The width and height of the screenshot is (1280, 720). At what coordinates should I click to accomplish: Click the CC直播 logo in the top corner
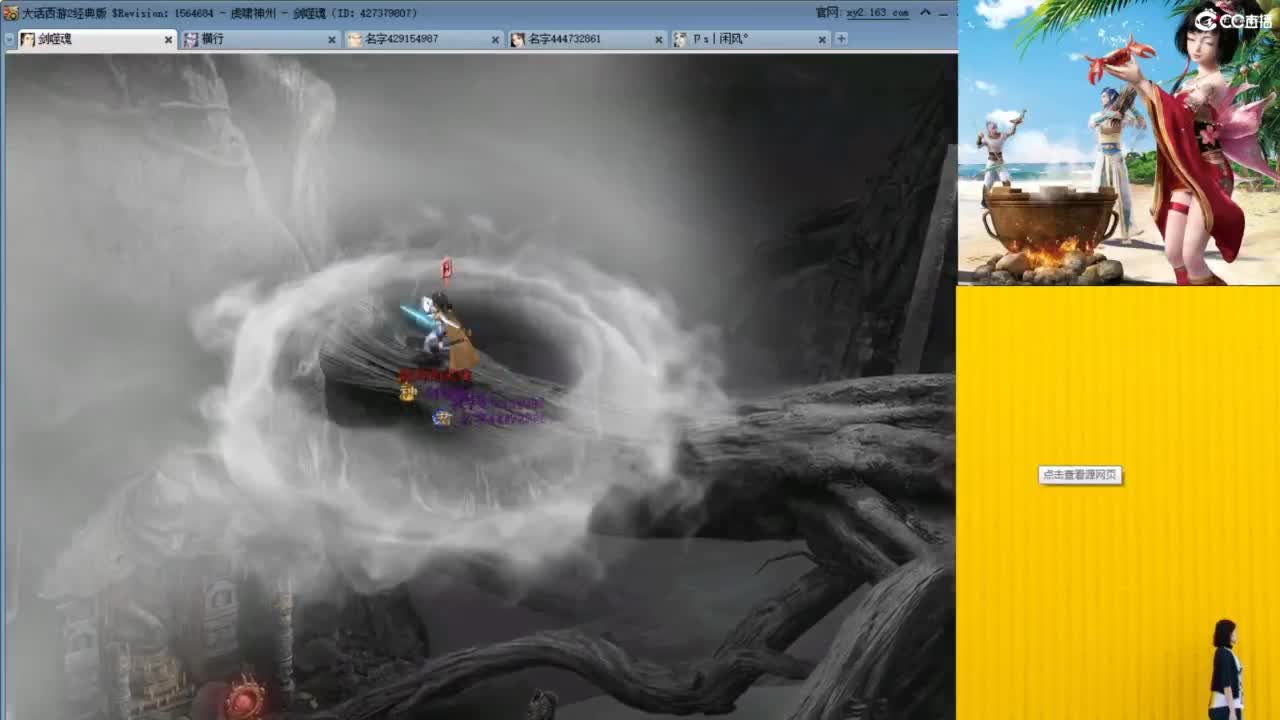pos(1234,20)
